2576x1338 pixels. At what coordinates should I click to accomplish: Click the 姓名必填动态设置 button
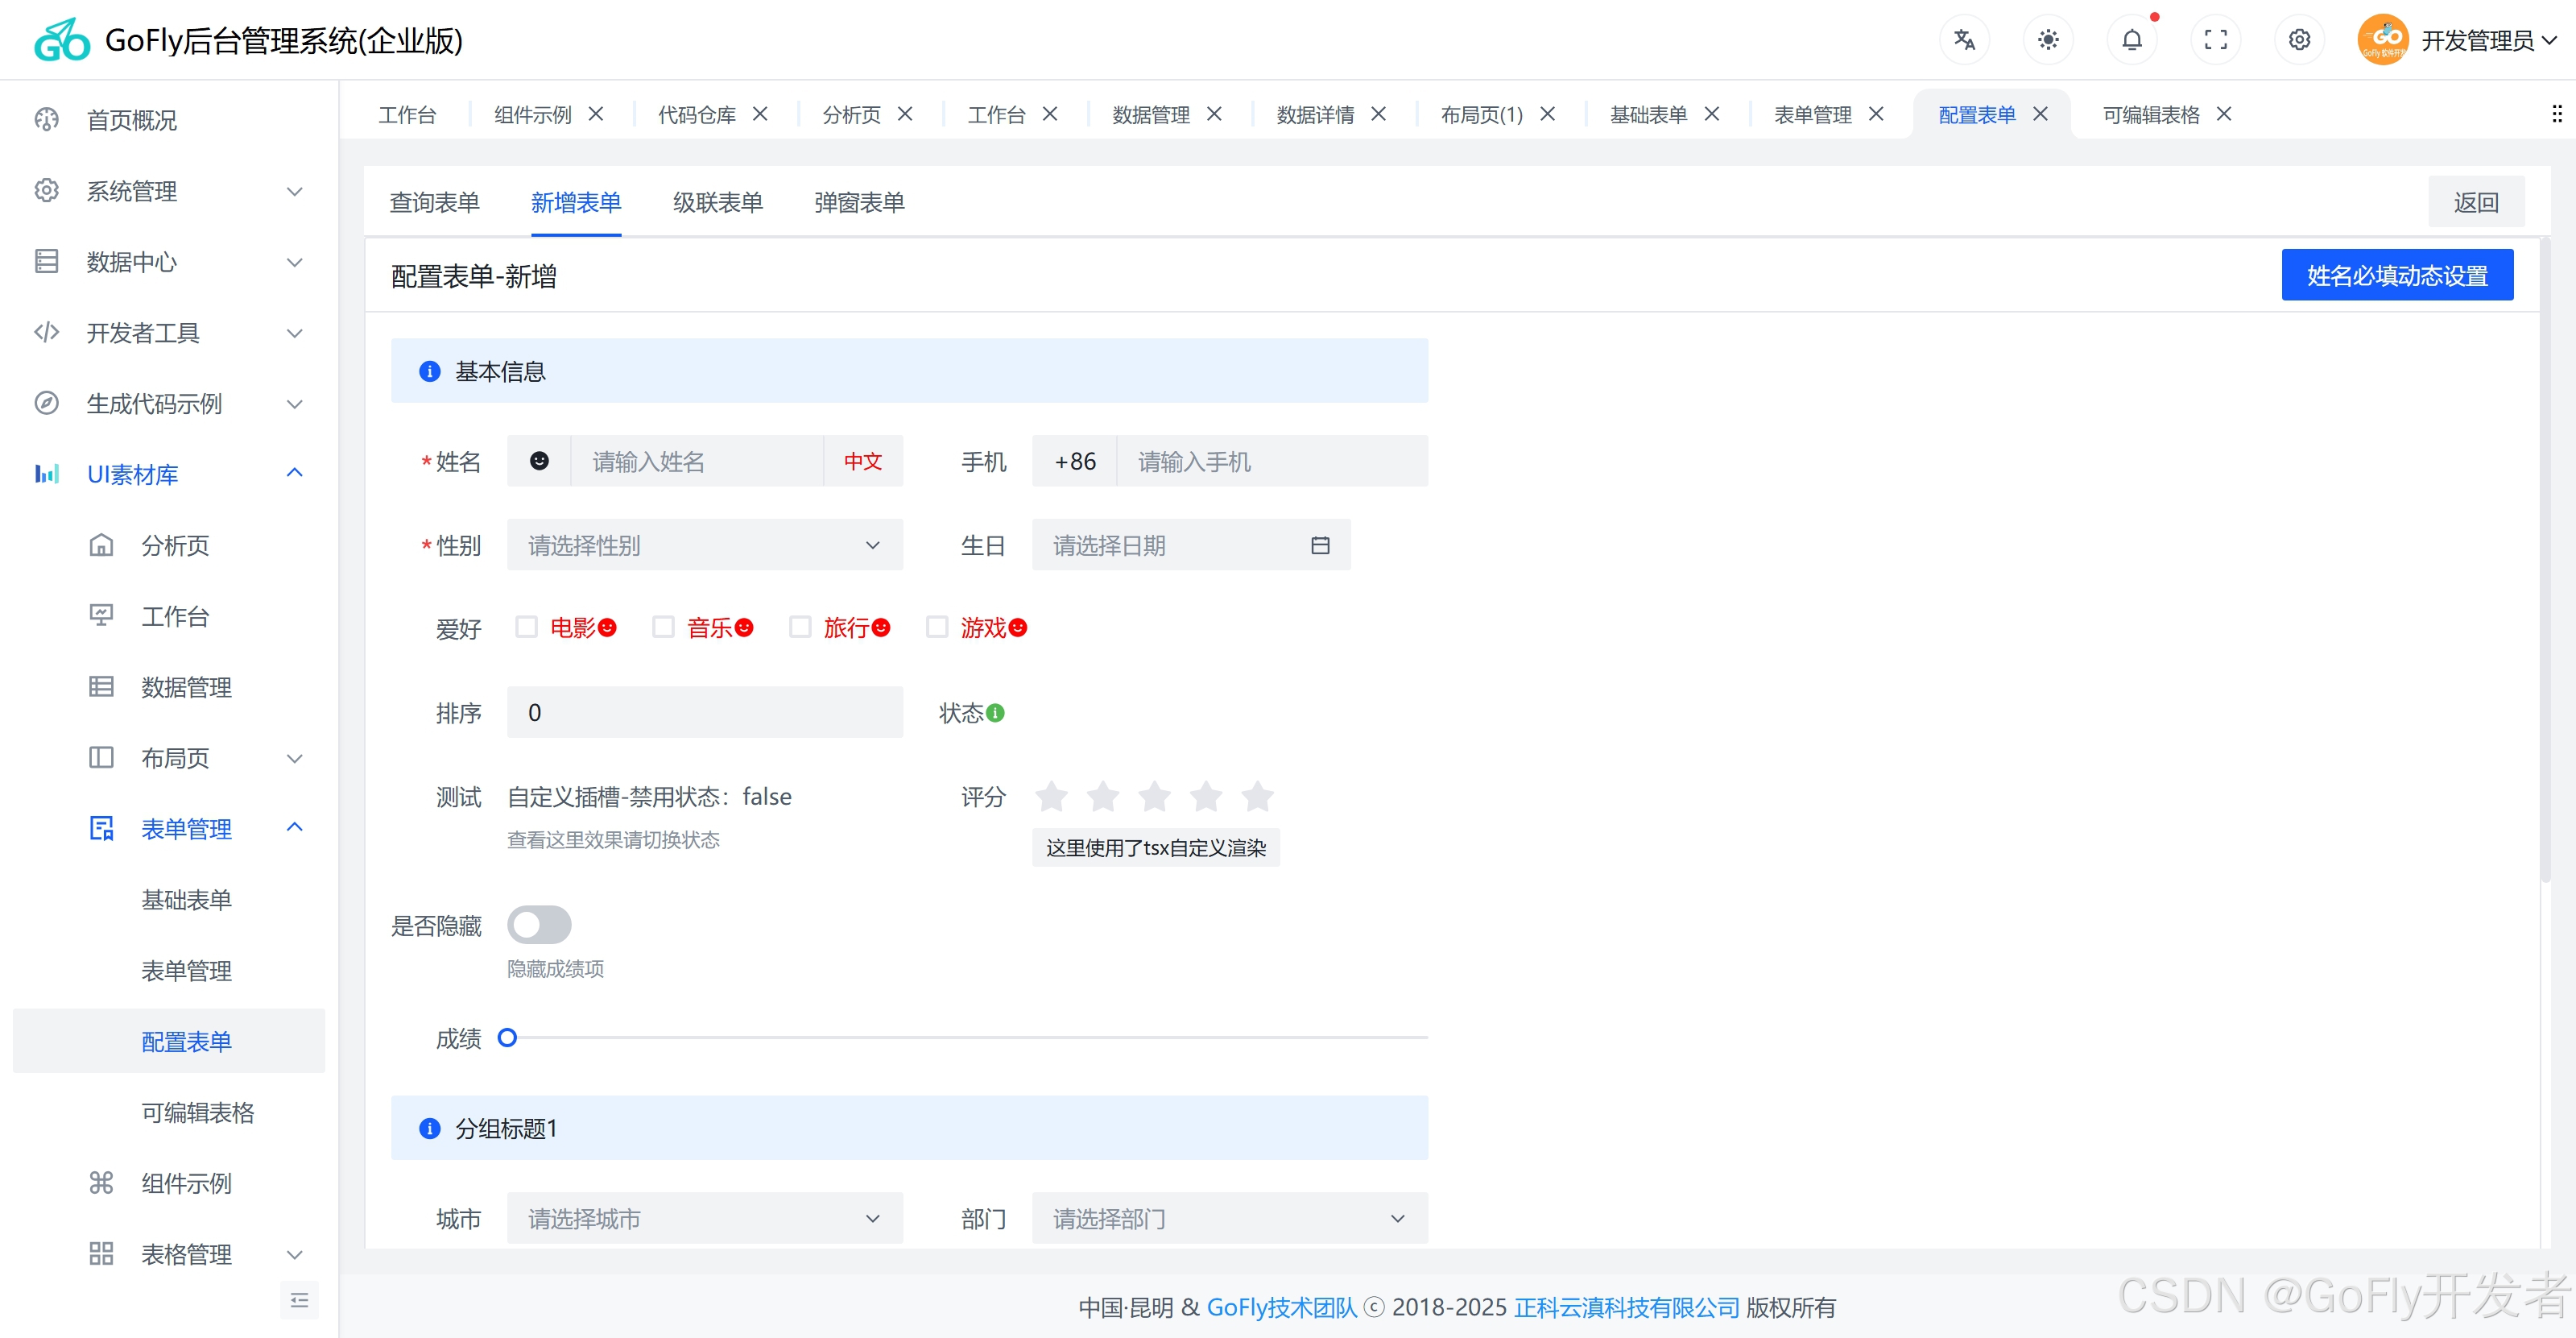tap(2396, 275)
